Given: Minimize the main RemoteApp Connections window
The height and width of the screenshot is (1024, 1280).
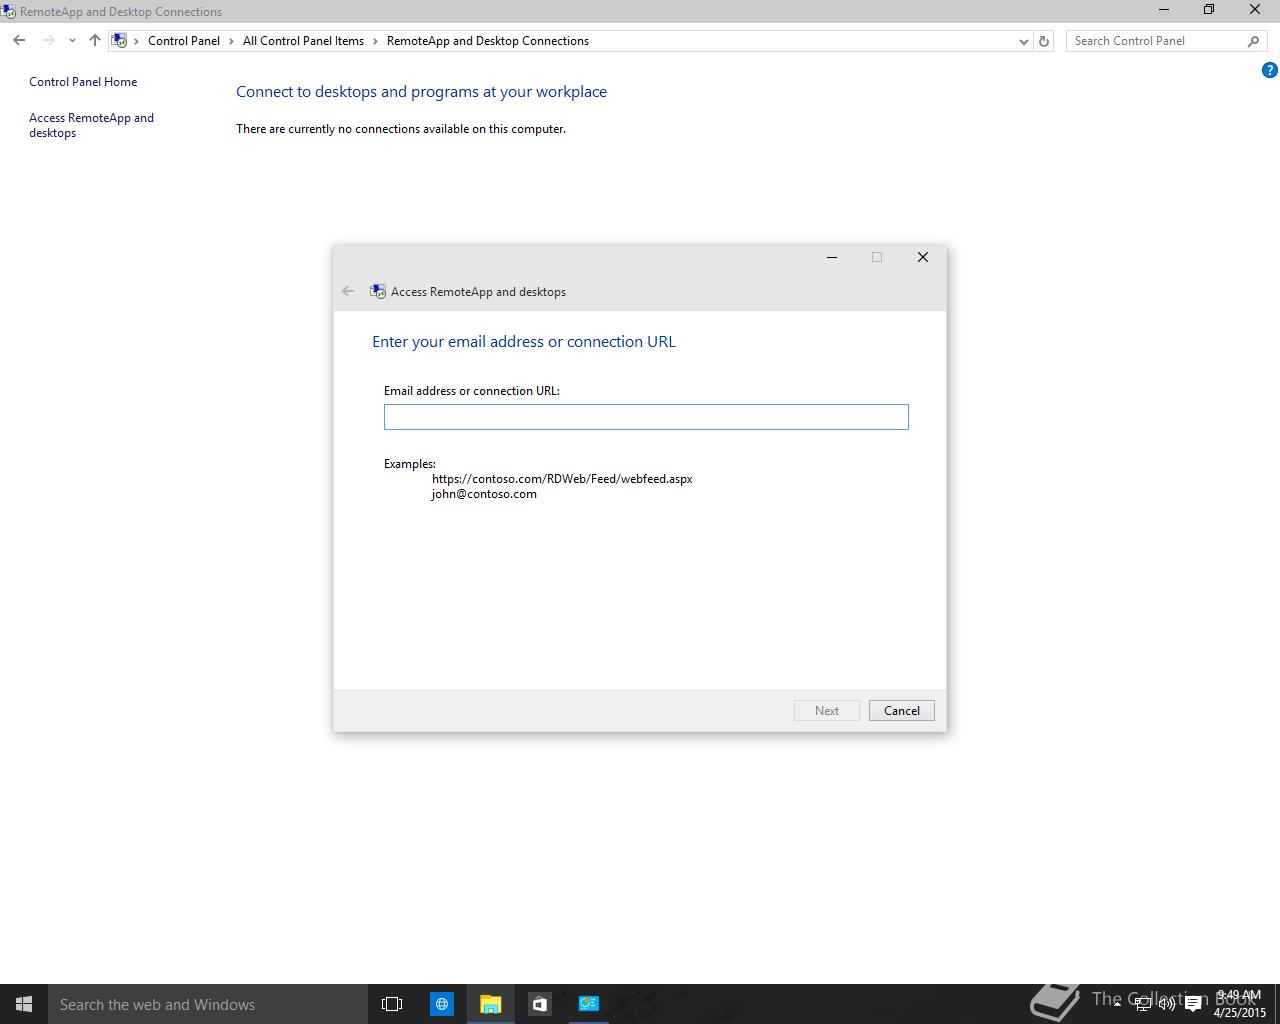Looking at the screenshot, I should 1164,10.
